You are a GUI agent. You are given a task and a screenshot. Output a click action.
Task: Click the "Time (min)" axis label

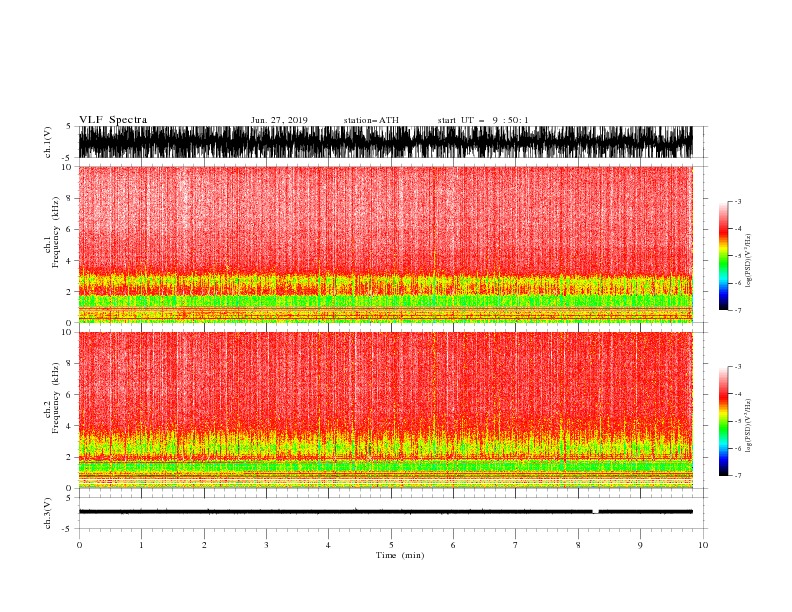pos(400,555)
